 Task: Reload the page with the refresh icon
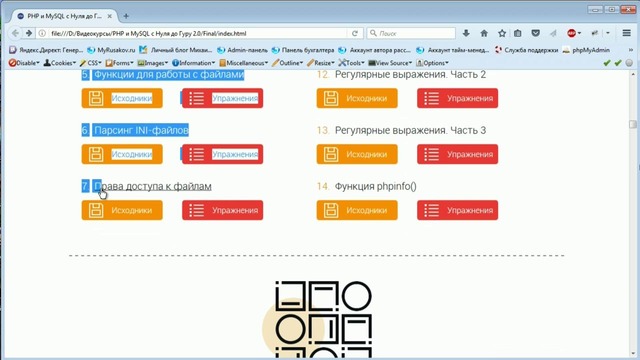pos(355,33)
